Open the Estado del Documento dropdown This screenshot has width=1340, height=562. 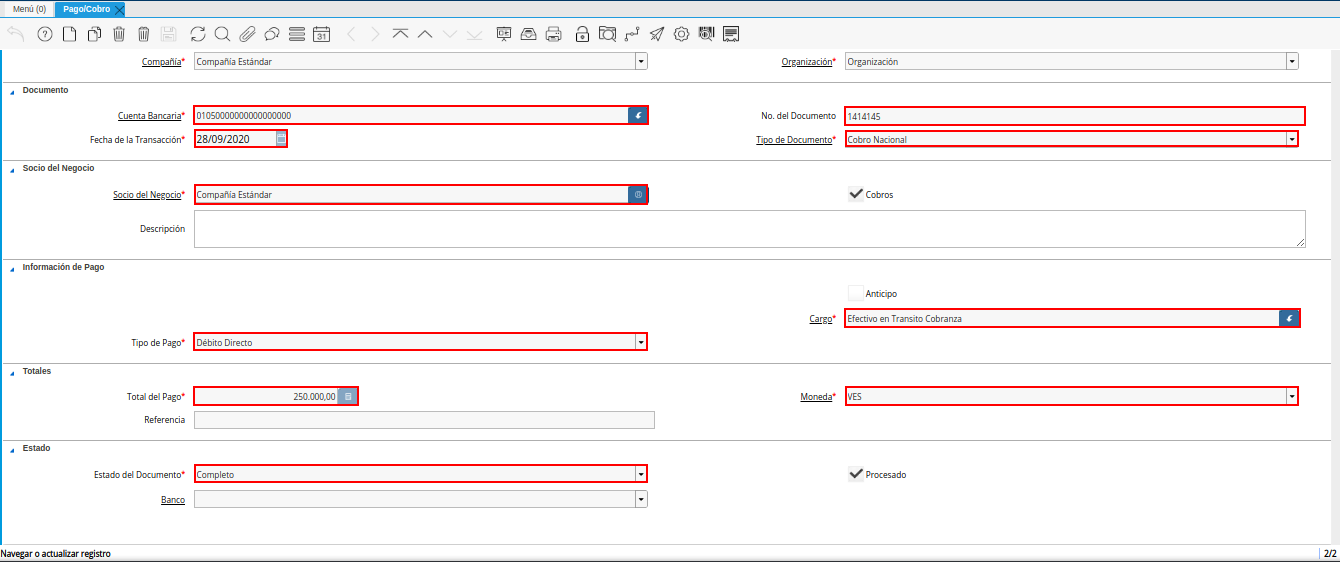[641, 474]
